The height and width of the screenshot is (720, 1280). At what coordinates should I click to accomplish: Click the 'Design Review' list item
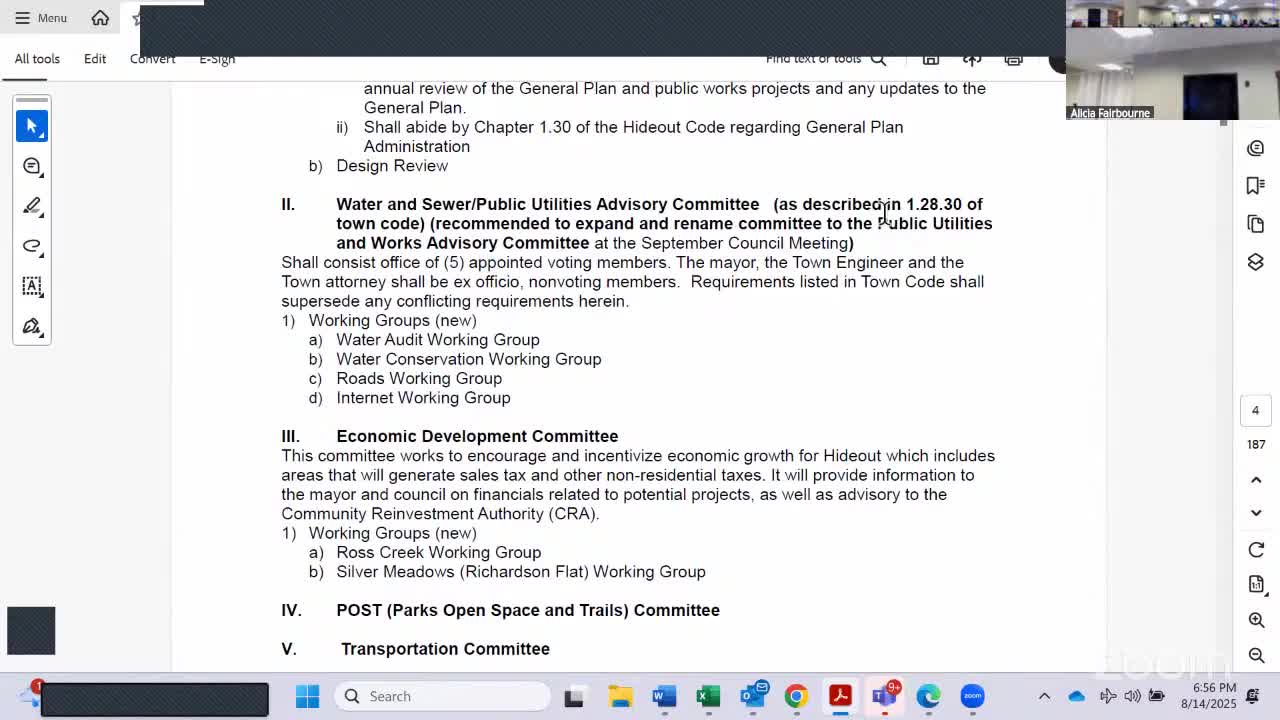click(x=392, y=166)
